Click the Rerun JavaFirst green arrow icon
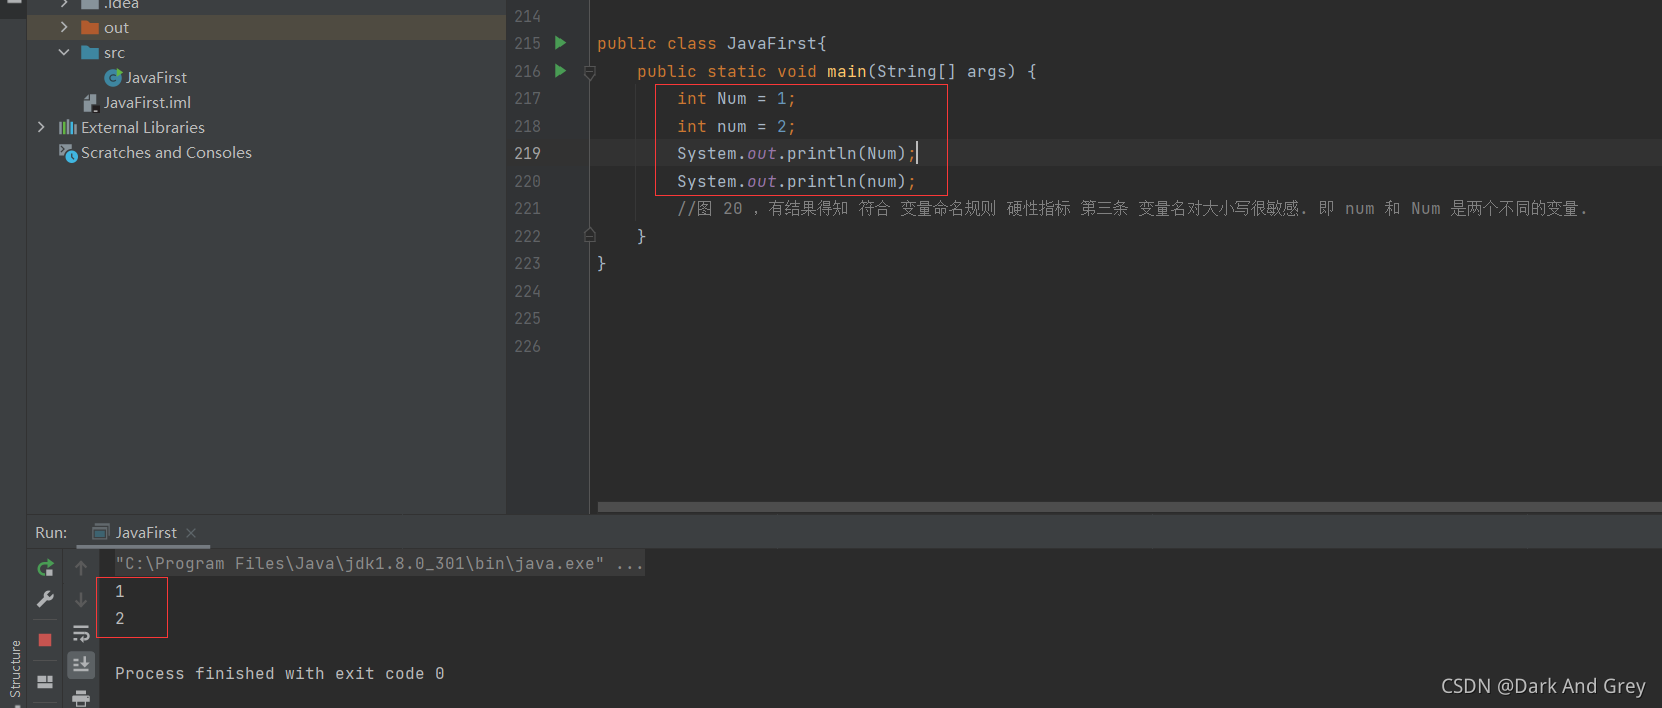This screenshot has height=708, width=1662. [45, 568]
